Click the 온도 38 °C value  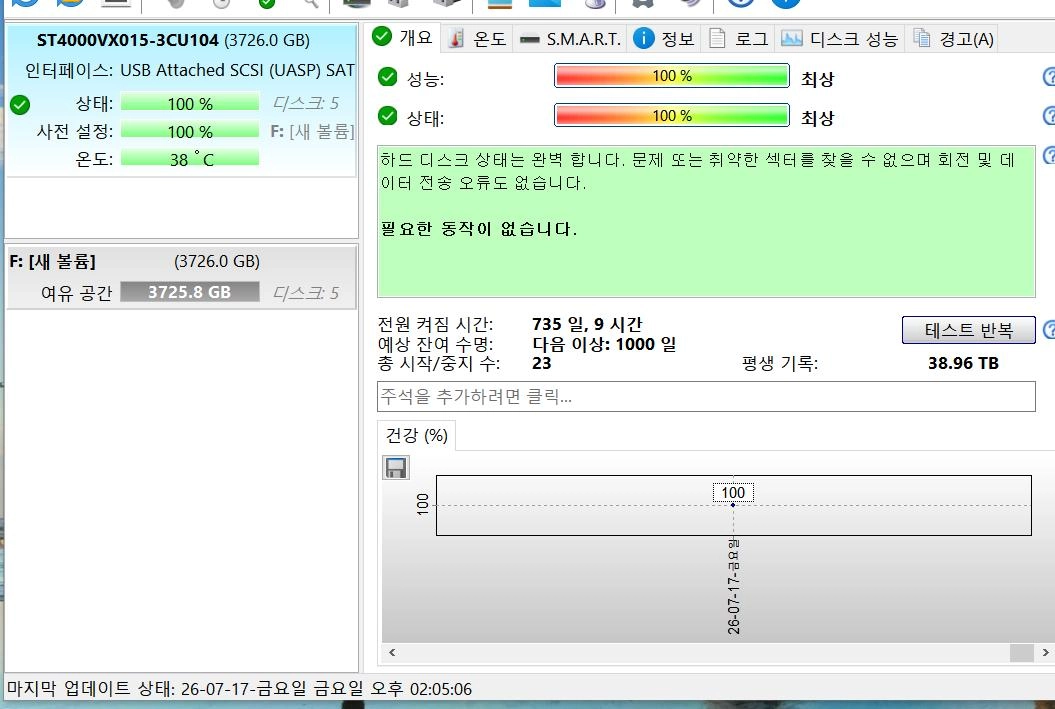click(190, 159)
